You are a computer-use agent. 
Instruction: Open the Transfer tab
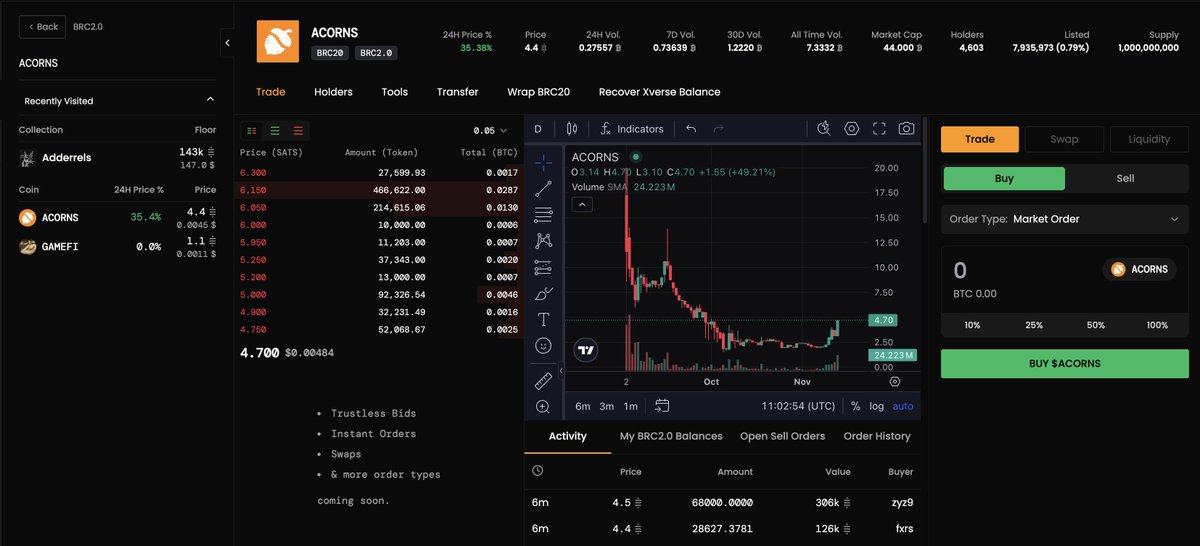(x=457, y=92)
